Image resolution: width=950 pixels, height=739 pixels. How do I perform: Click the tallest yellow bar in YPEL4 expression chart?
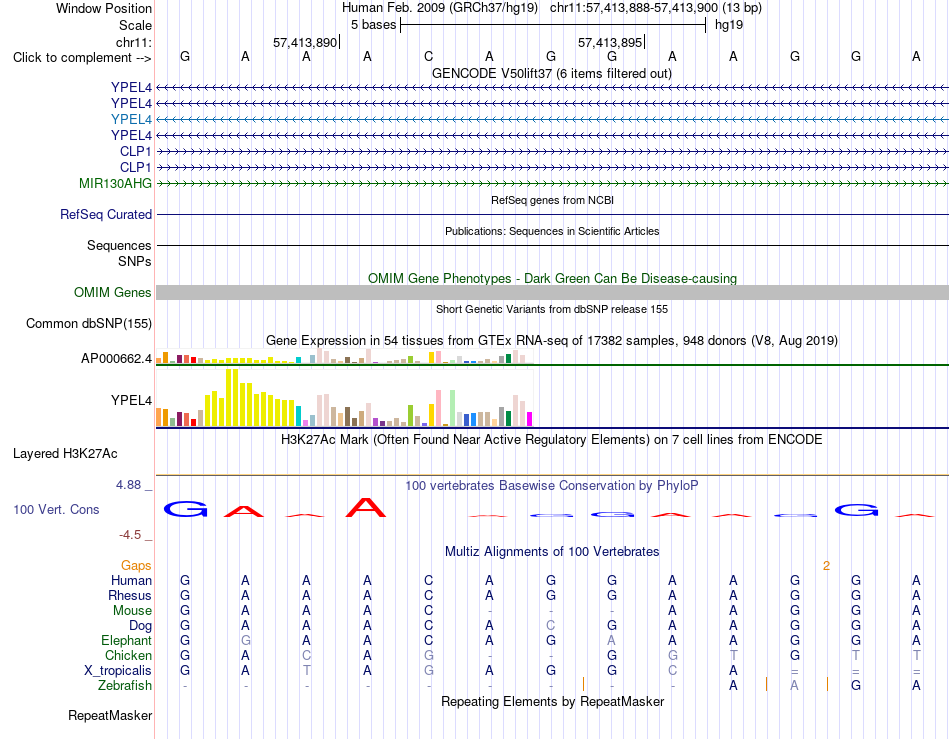231,397
